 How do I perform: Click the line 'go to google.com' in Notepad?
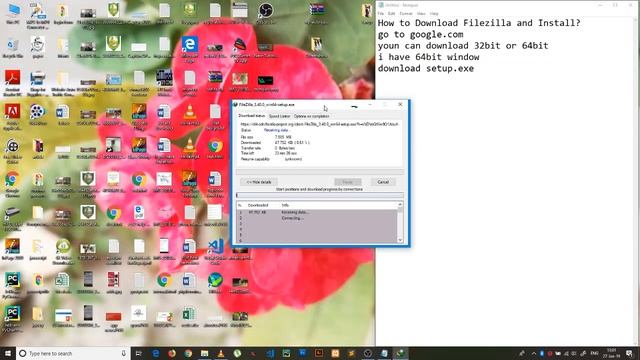point(420,34)
